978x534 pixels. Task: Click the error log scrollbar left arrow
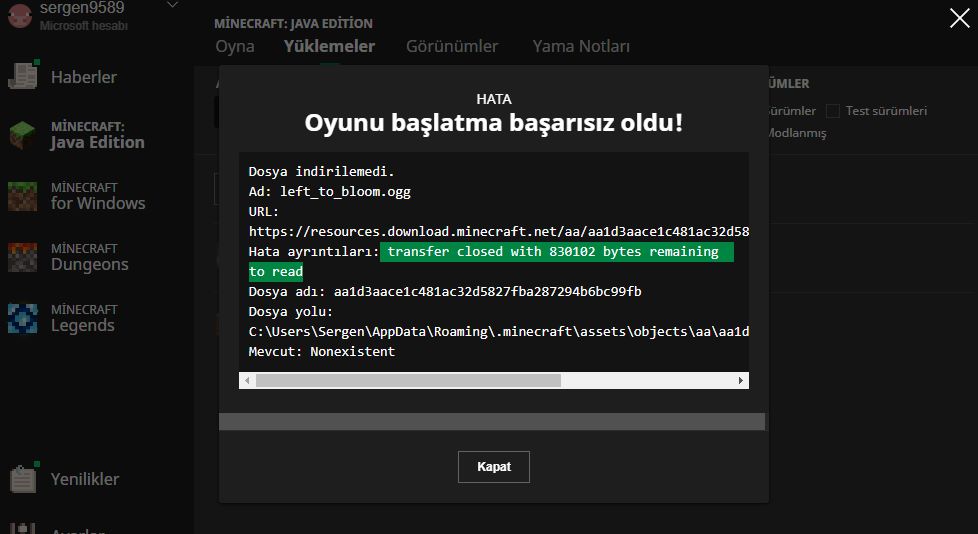pos(248,381)
